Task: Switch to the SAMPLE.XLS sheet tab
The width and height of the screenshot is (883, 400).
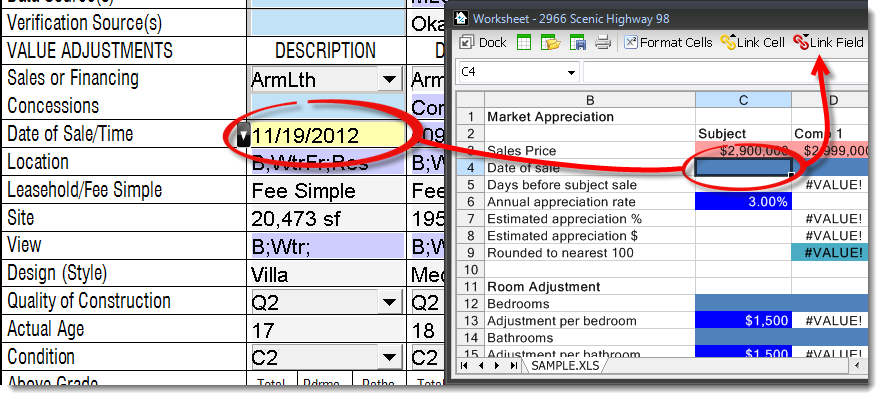Action: [x=566, y=365]
